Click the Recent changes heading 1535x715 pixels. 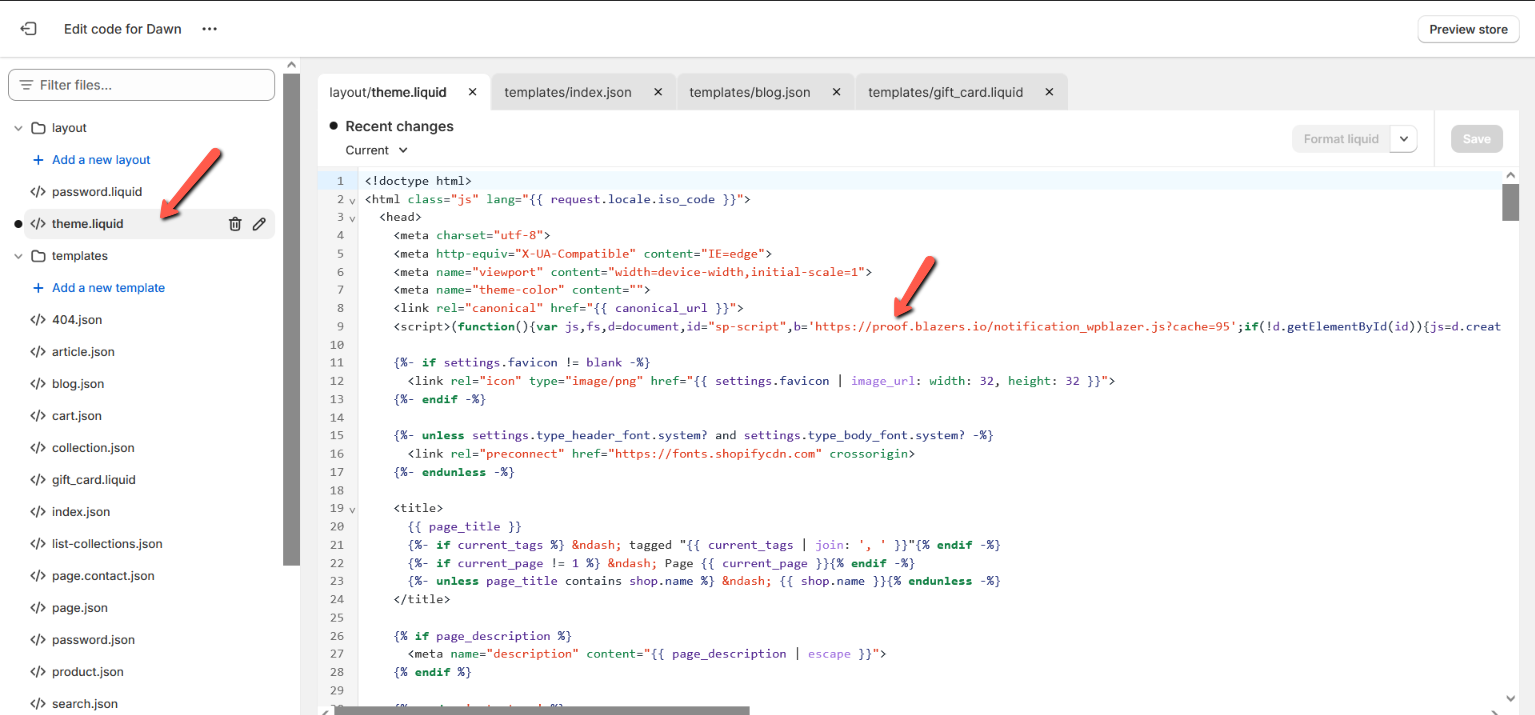[x=399, y=126]
